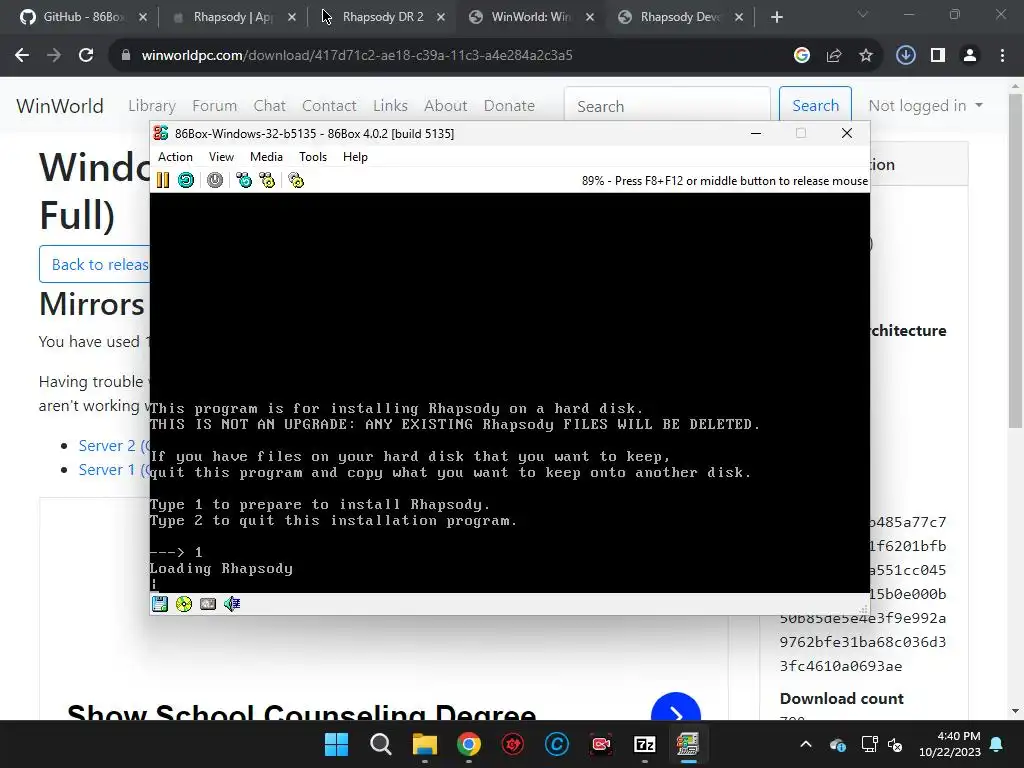1024x768 pixels.
Task: Close the WinWorld browser tab
Action: pos(590,17)
